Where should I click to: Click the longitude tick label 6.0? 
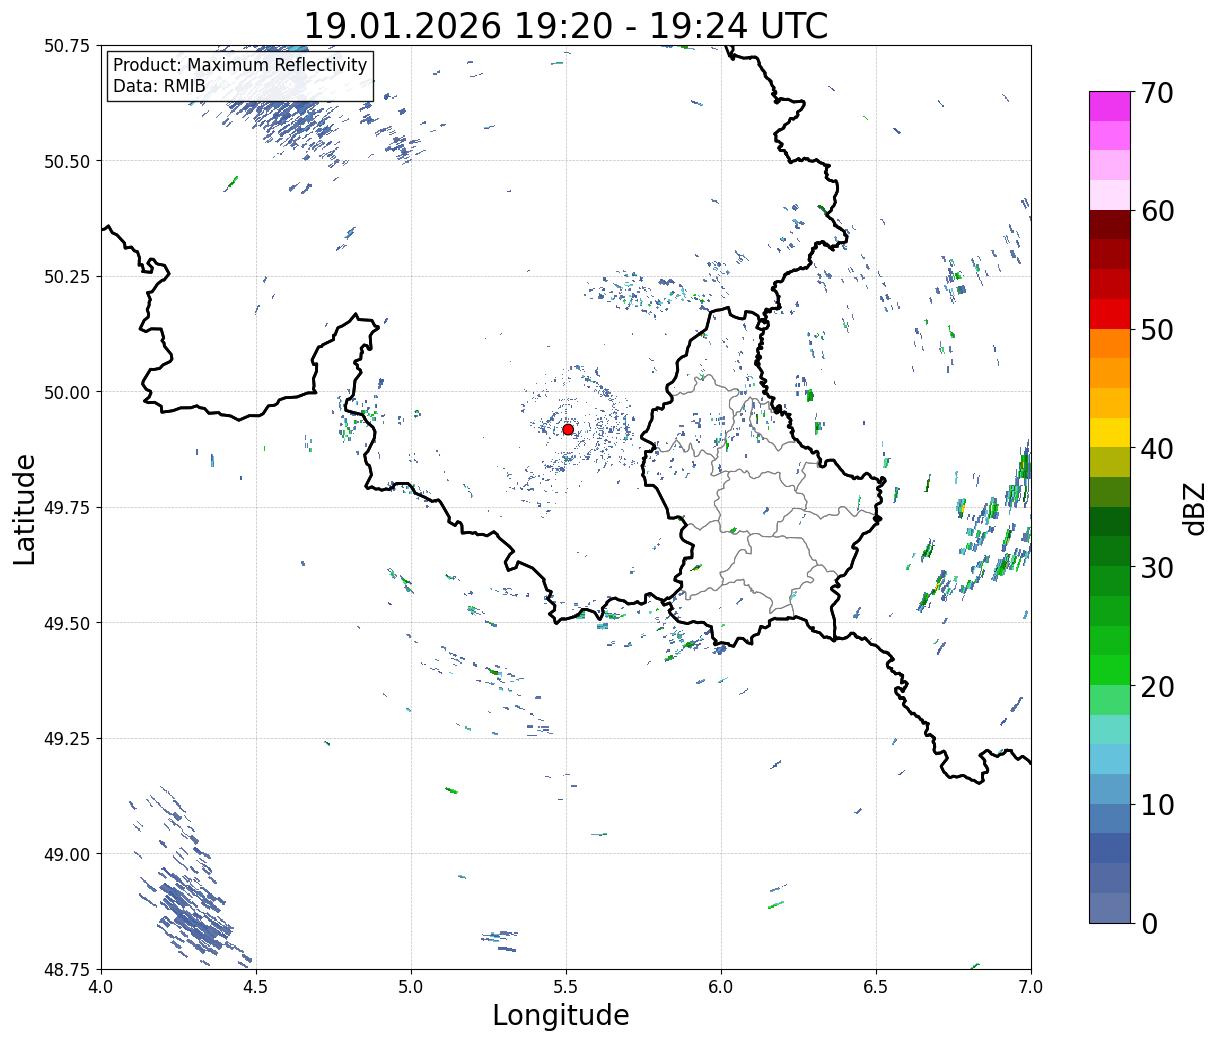click(721, 987)
